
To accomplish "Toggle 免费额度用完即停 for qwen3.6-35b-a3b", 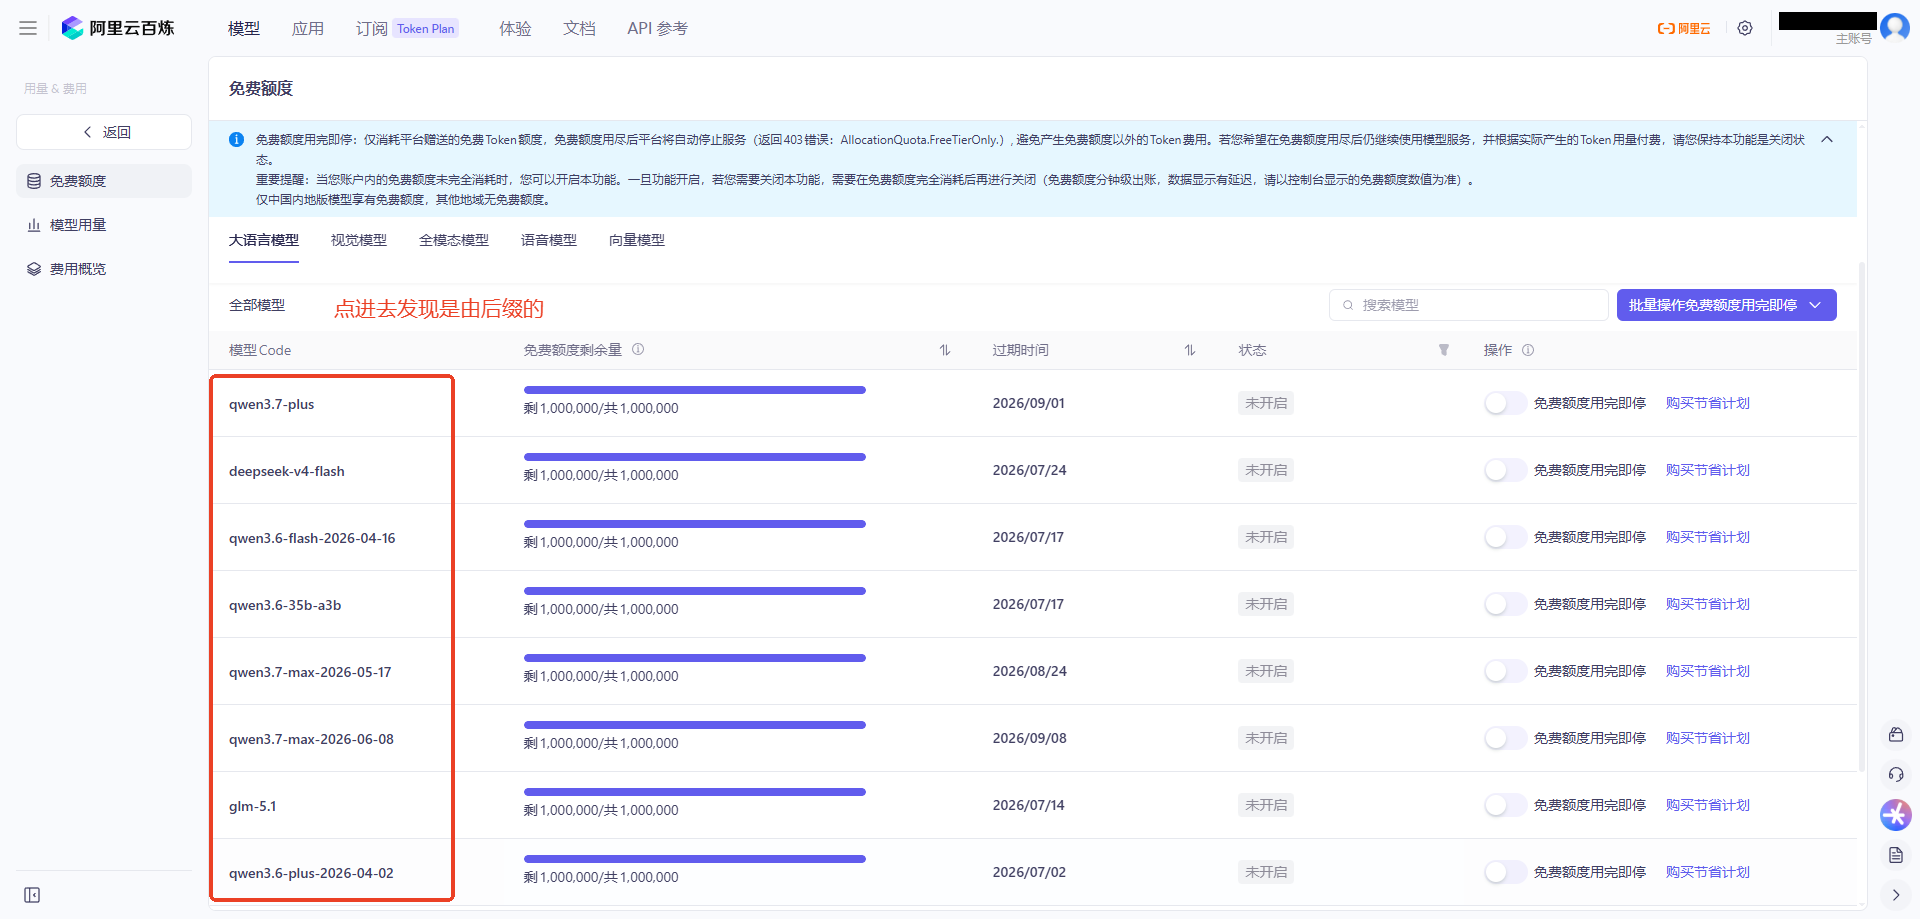I will pos(1504,604).
